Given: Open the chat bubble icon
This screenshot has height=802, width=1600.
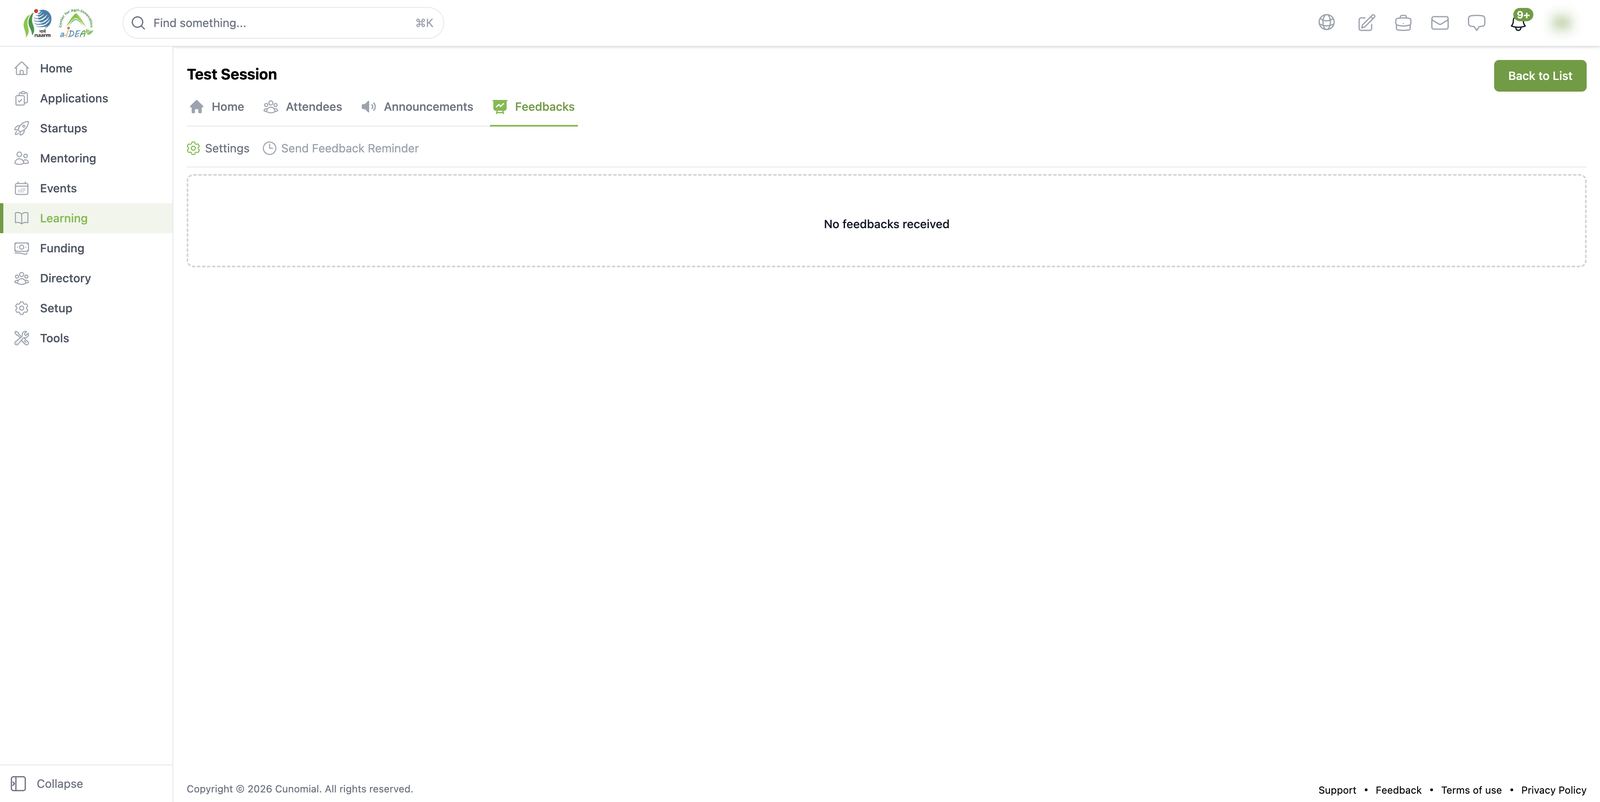Looking at the screenshot, I should [x=1476, y=22].
